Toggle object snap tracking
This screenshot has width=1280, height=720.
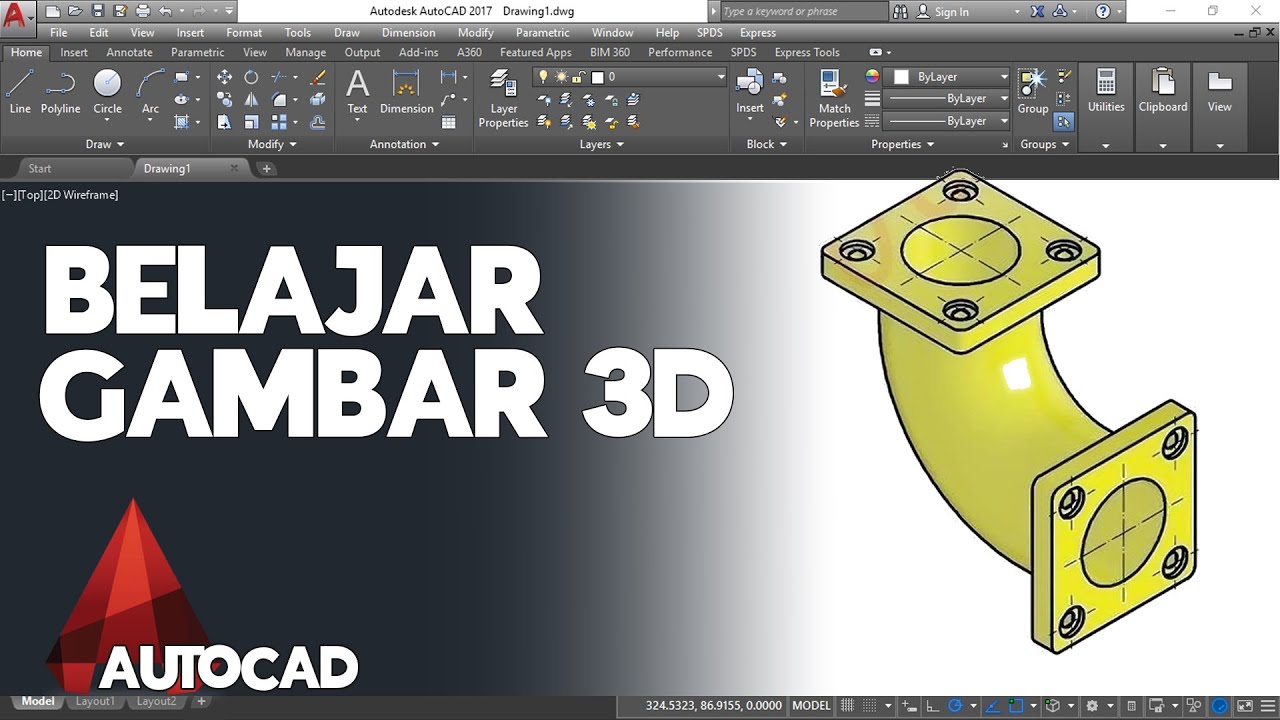click(x=995, y=705)
